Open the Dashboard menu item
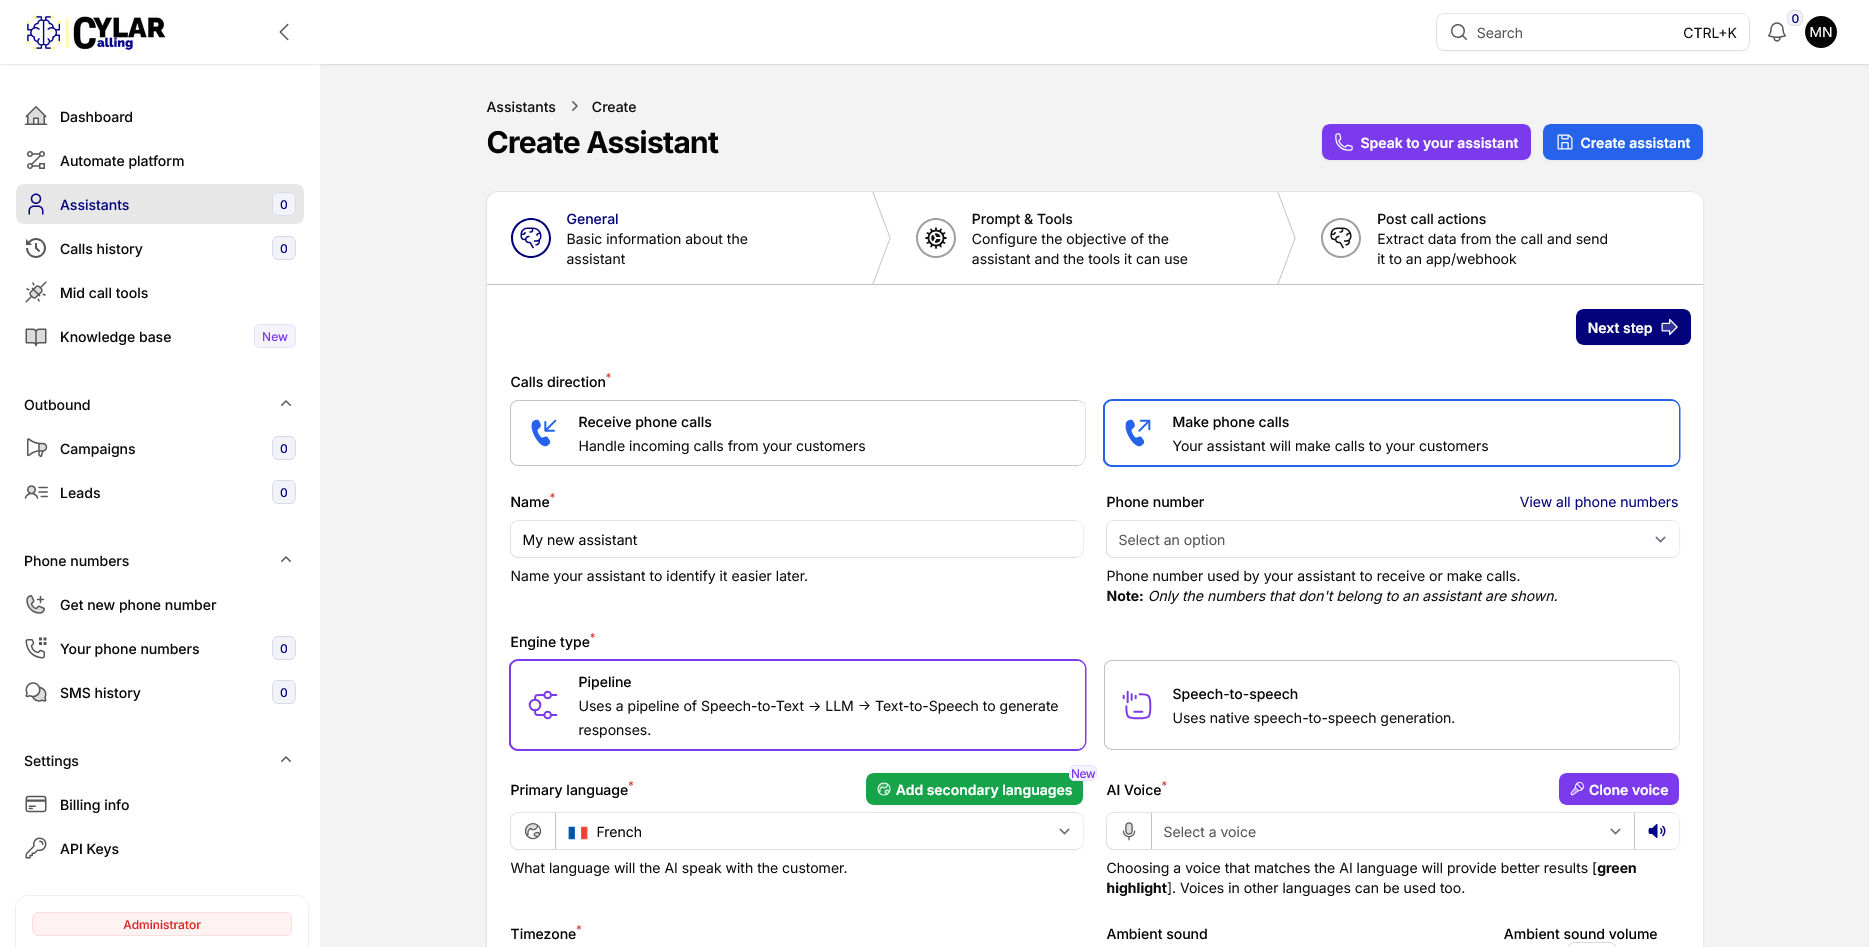1869x947 pixels. click(x=160, y=116)
